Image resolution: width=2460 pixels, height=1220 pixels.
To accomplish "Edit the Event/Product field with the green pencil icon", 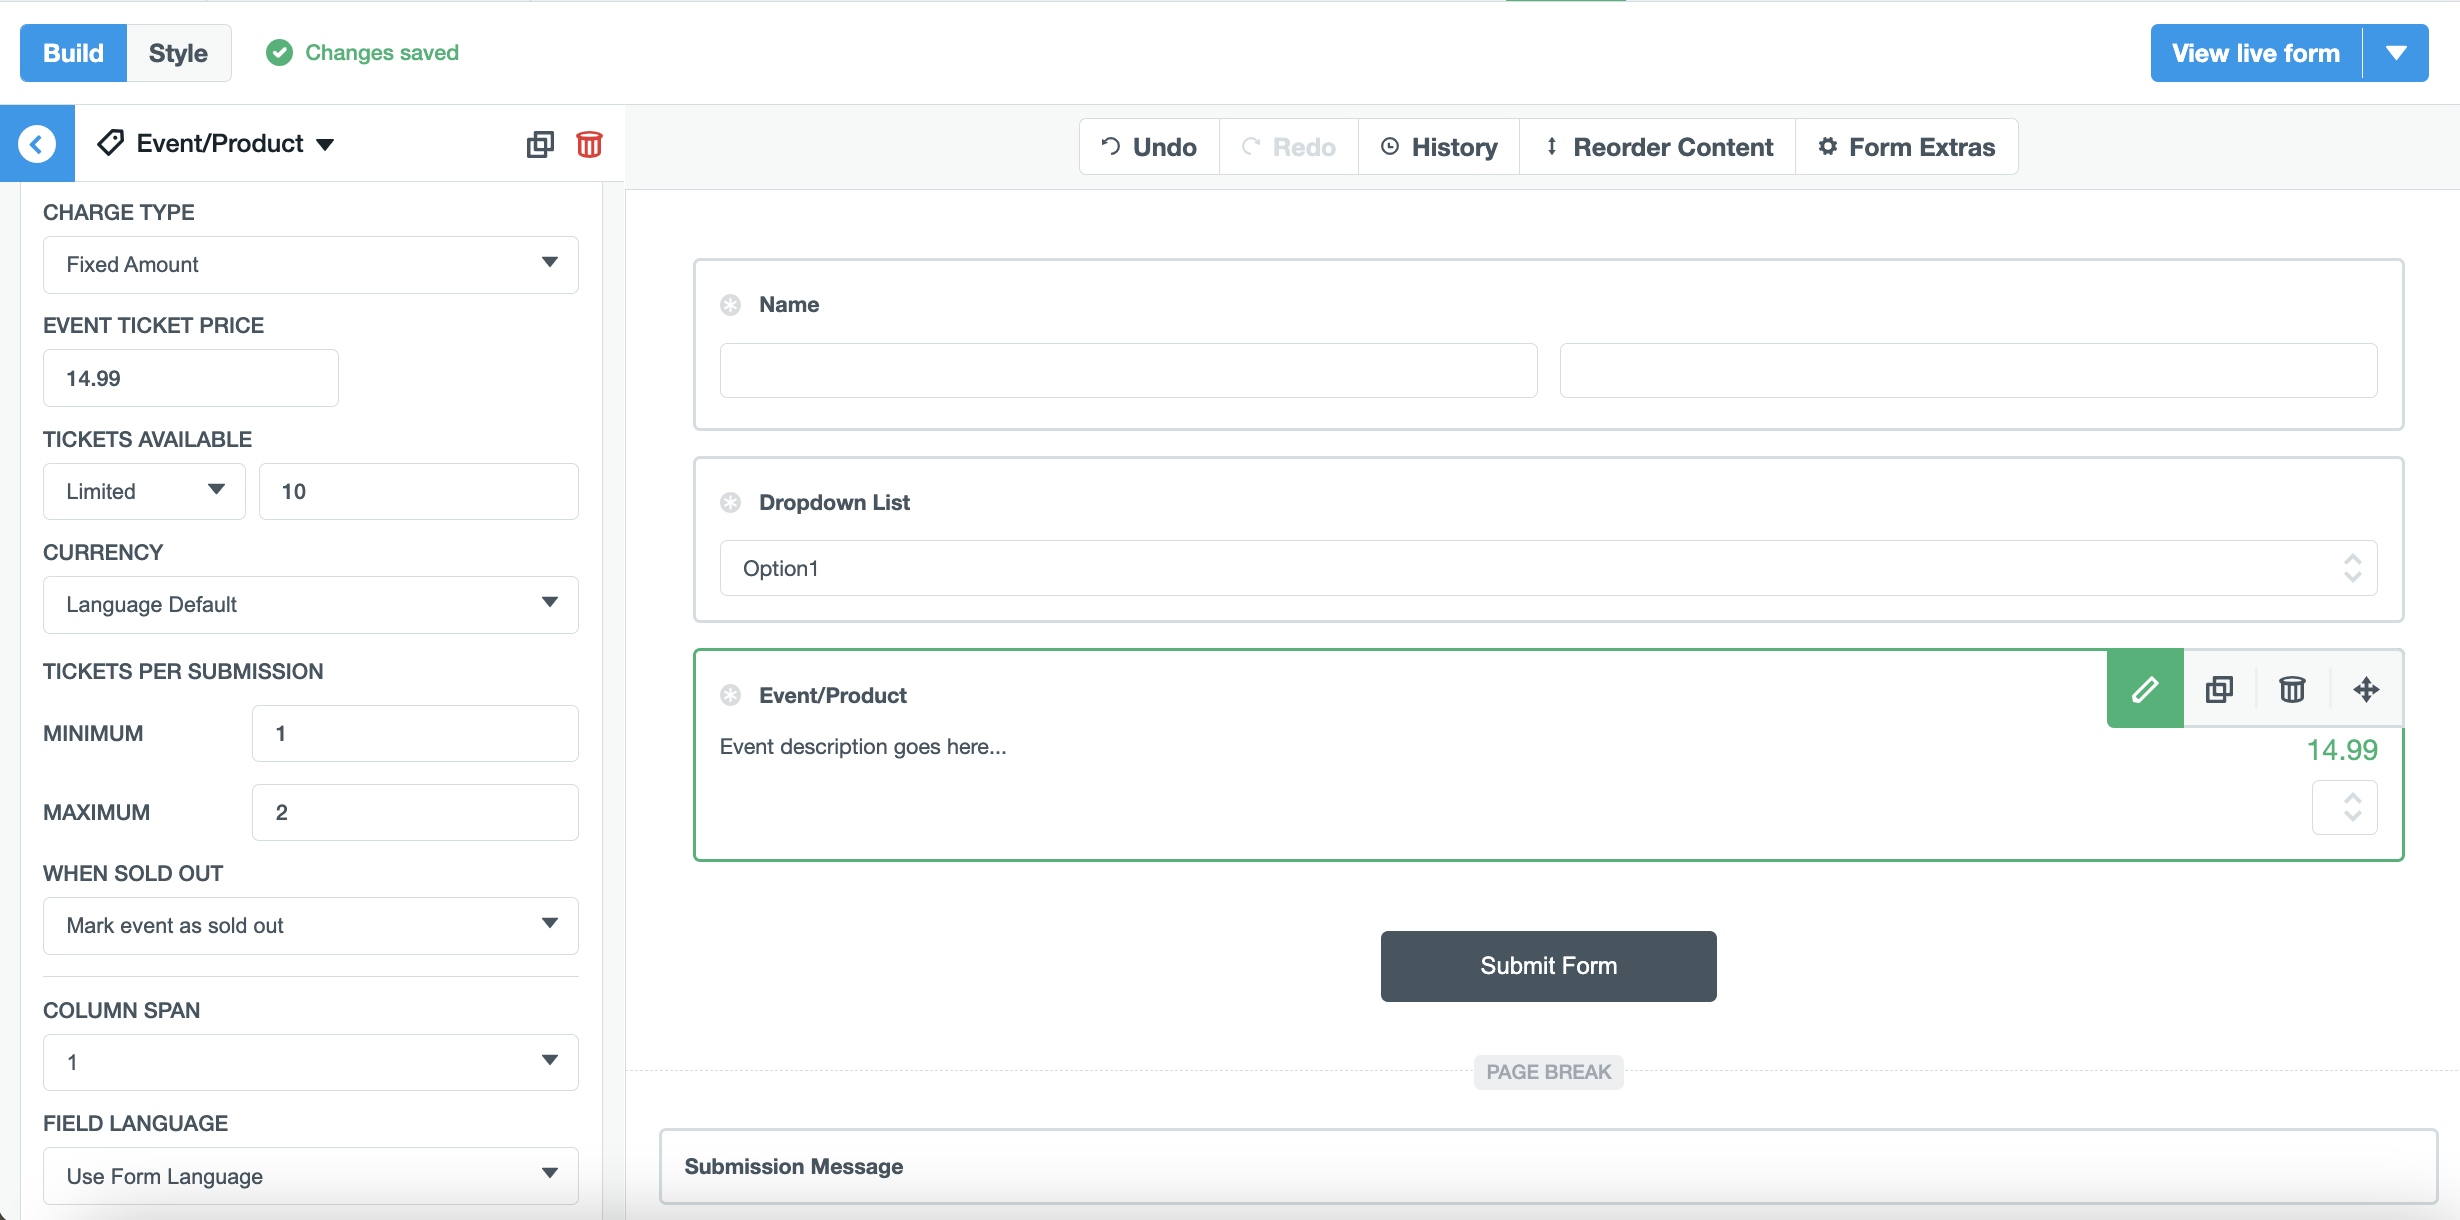I will click(x=2144, y=689).
